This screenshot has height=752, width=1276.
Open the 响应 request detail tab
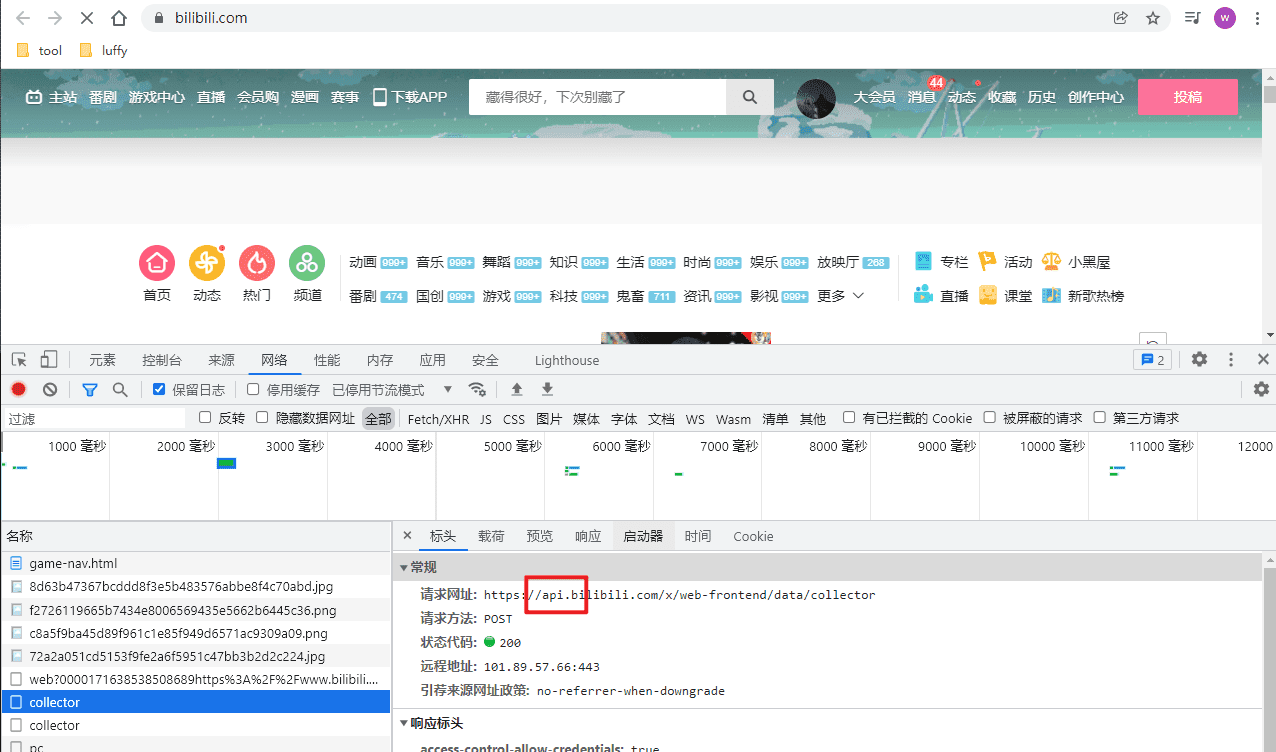pos(588,536)
